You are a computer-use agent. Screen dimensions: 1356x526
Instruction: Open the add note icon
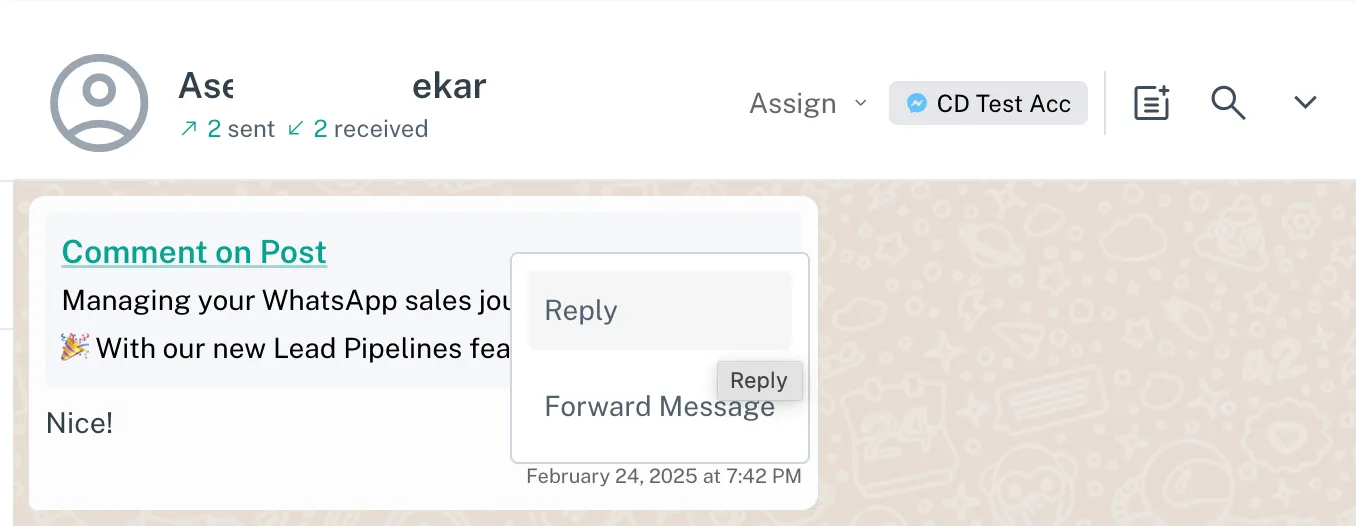tap(1151, 103)
